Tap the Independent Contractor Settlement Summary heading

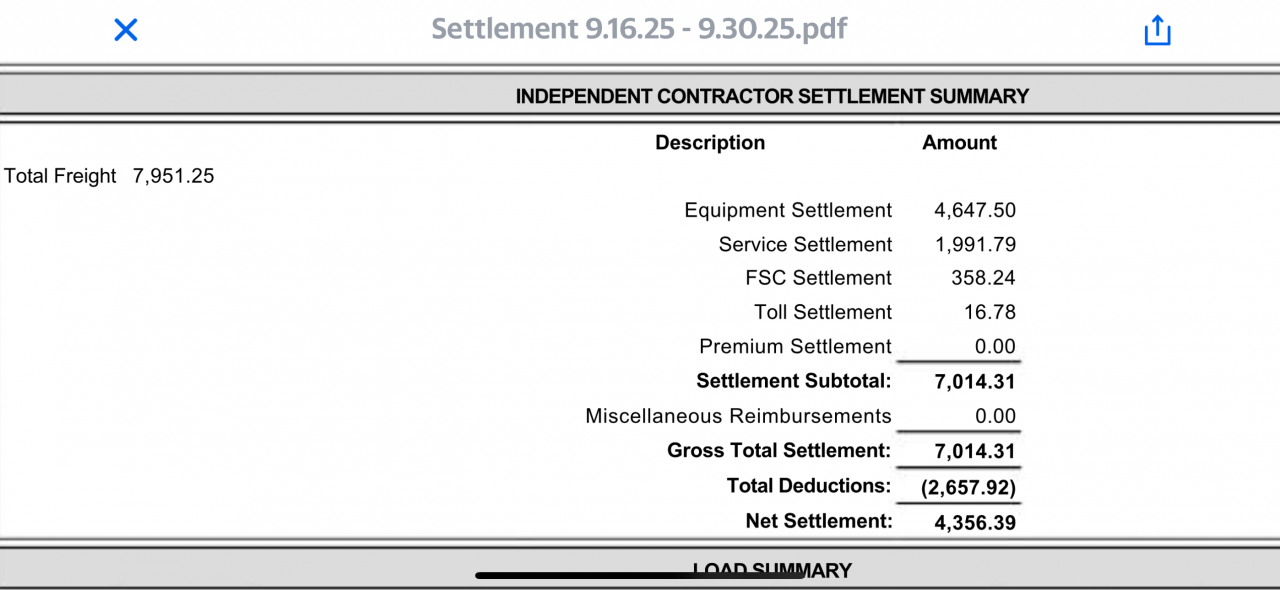(x=772, y=96)
